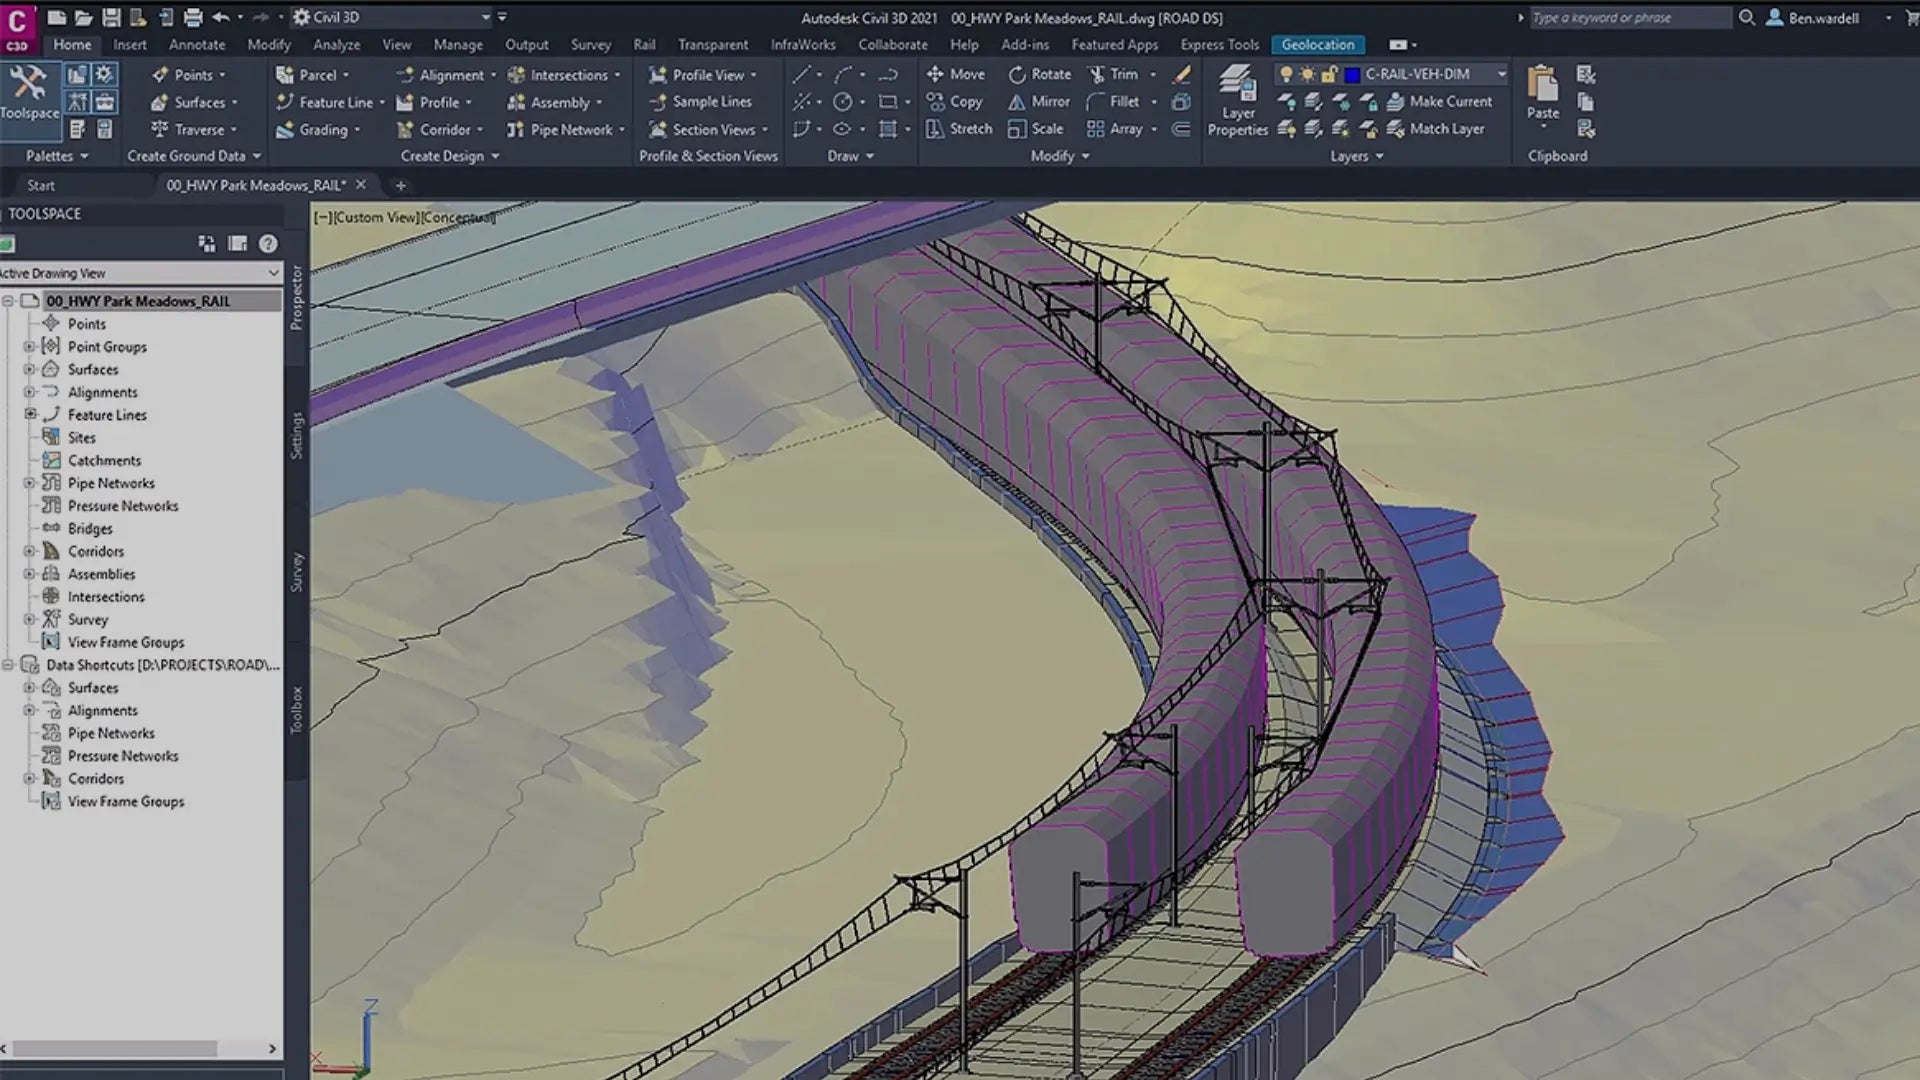Switch to the Annotate ribbon tab
Viewport: 1920px width, 1080px height.
[x=196, y=44]
